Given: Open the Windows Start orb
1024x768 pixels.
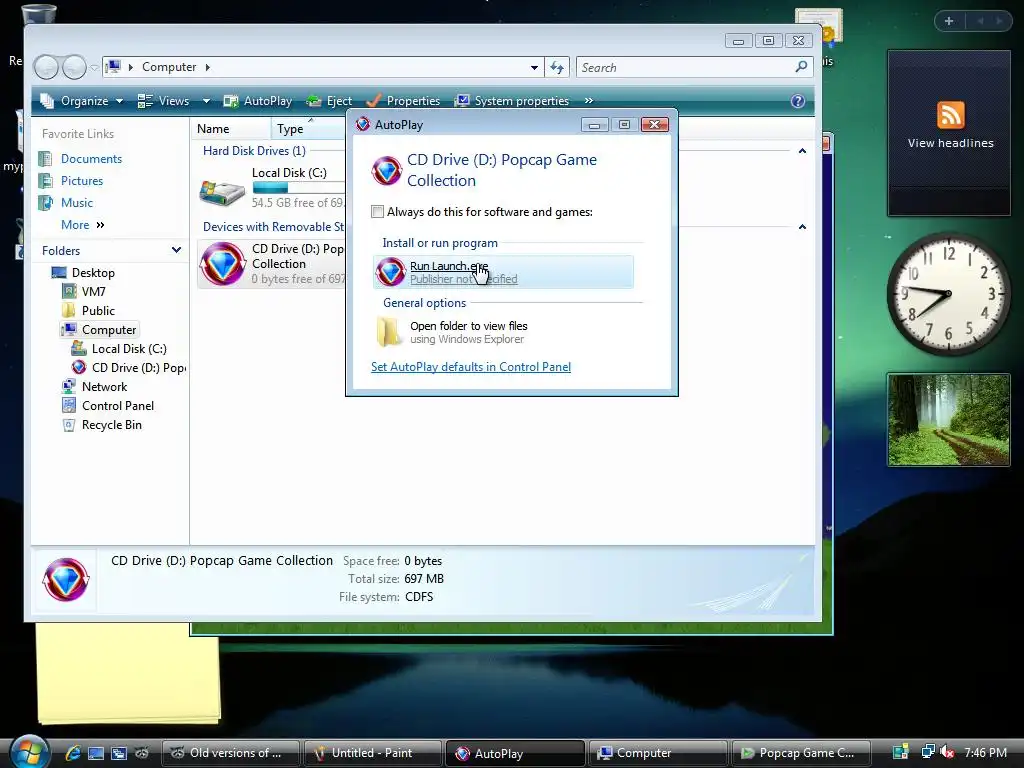Looking at the screenshot, I should point(29,752).
